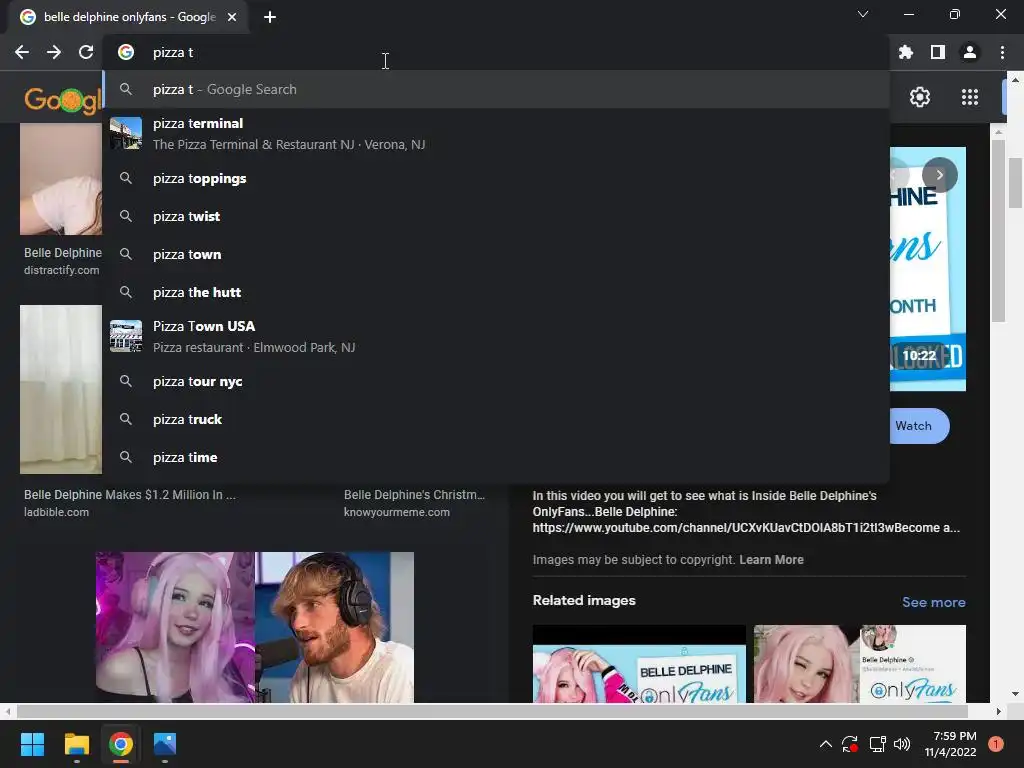Click the next arrow on the preview image

pos(940,175)
